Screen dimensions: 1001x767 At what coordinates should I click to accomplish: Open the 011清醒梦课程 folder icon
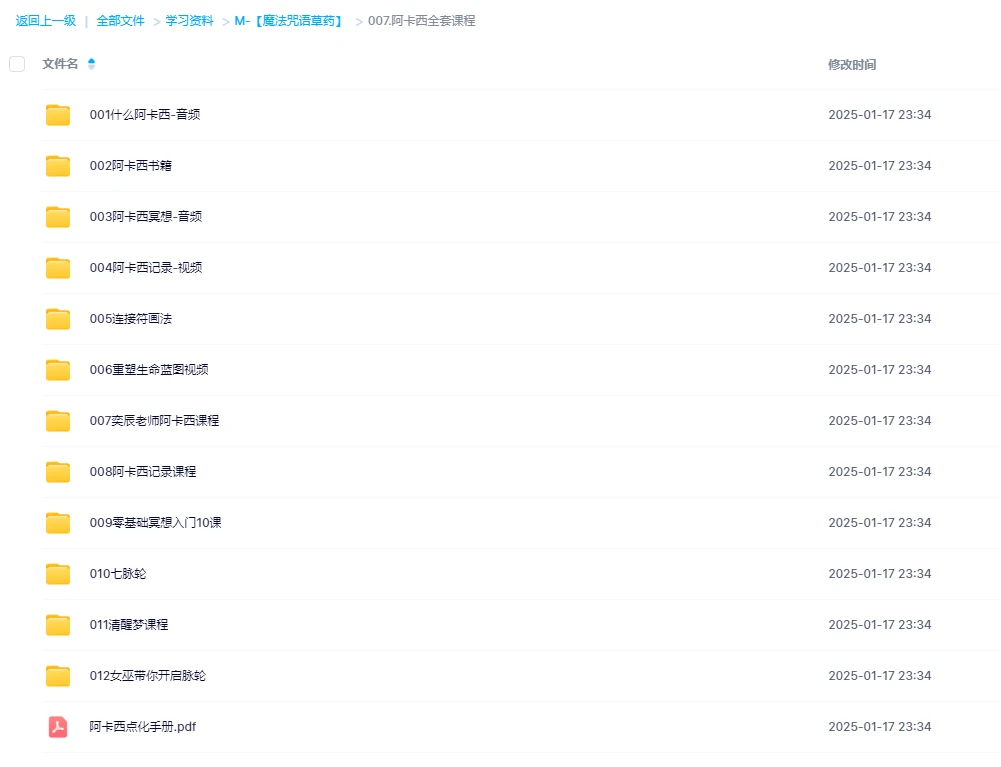point(58,625)
